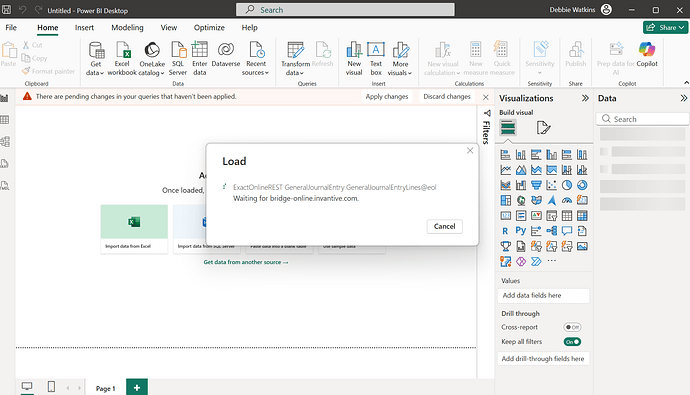Insert a Text box

376,59
